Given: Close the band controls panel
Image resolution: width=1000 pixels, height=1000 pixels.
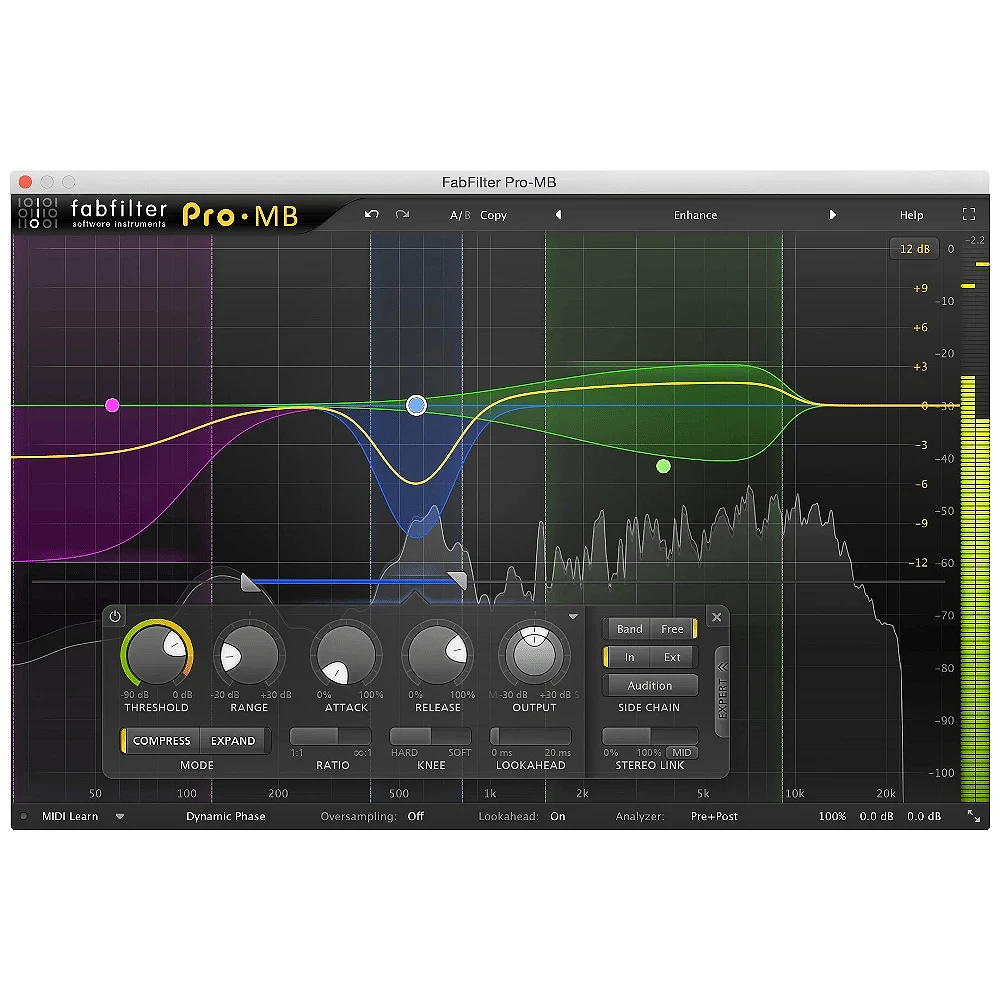Looking at the screenshot, I should pyautogui.click(x=716, y=618).
